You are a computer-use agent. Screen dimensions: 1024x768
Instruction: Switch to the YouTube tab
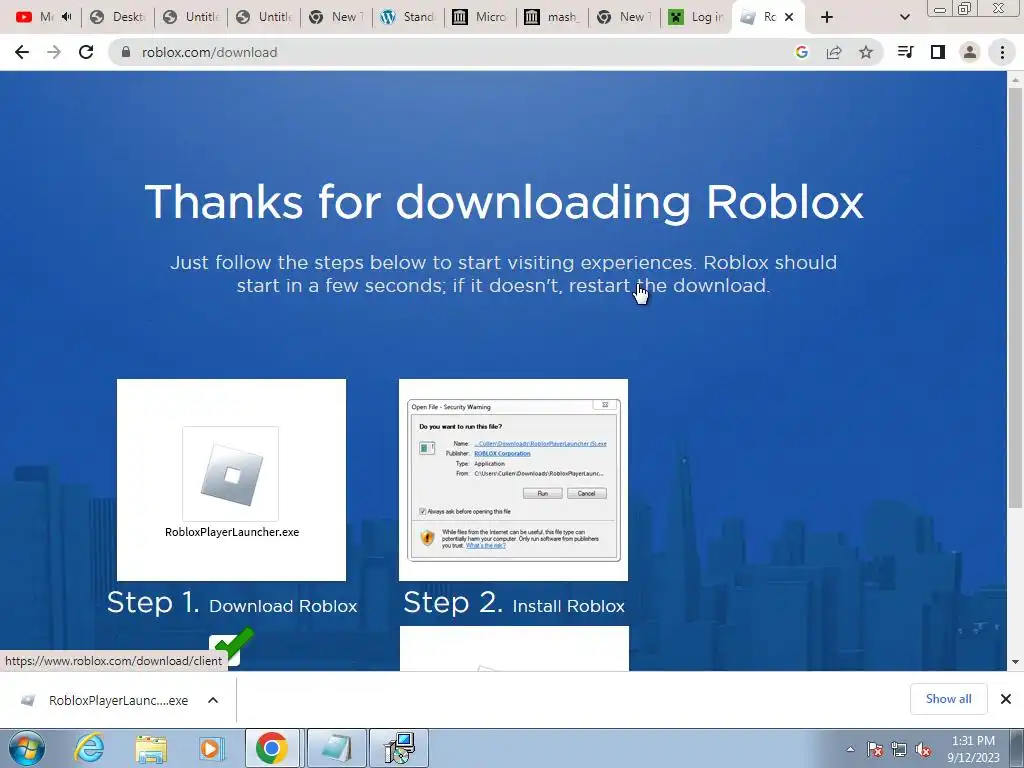(x=43, y=17)
